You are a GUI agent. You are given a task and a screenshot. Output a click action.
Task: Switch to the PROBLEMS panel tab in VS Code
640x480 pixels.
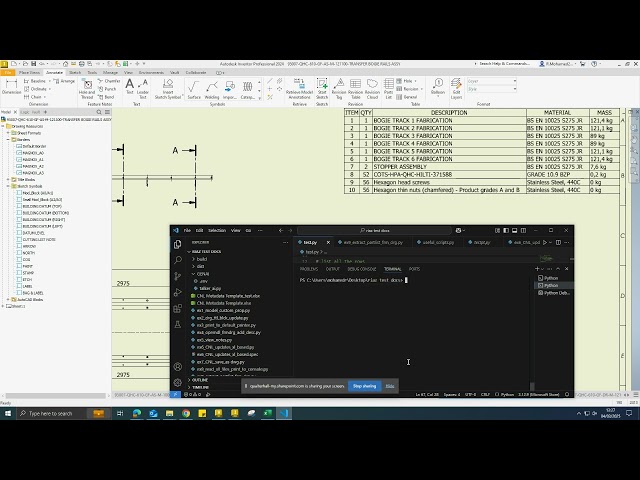click(x=309, y=269)
